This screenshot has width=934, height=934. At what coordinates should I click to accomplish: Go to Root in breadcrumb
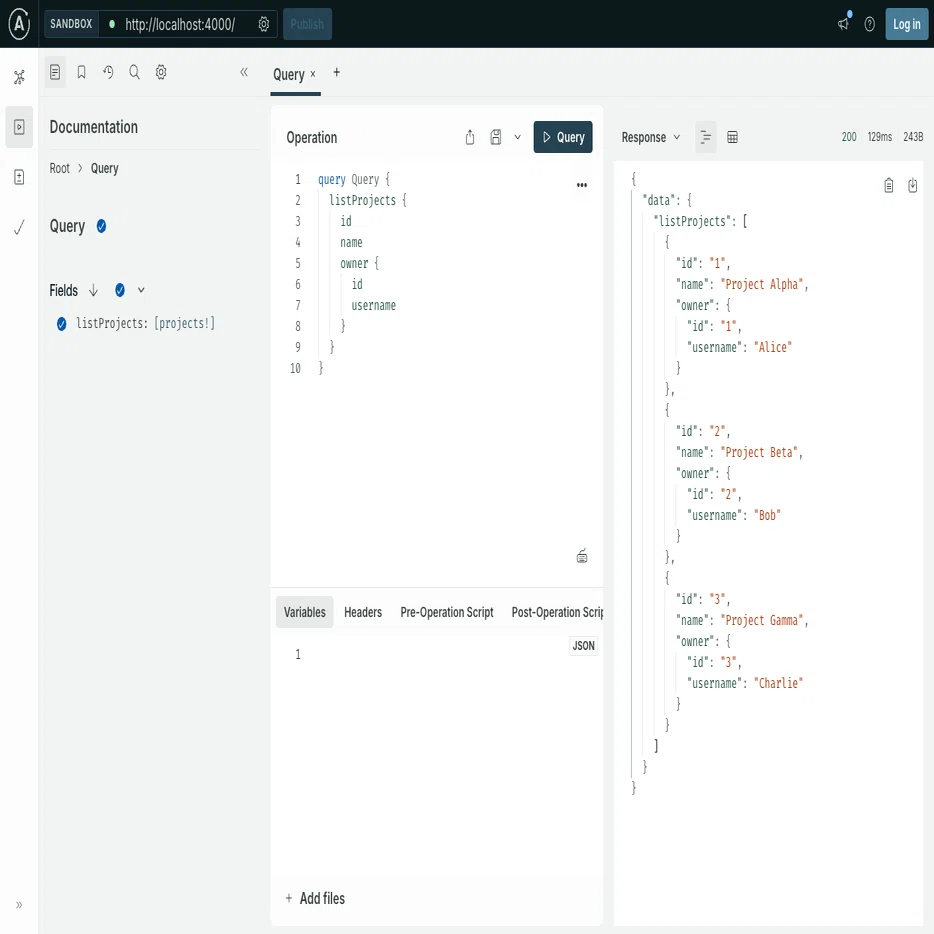[x=60, y=169]
